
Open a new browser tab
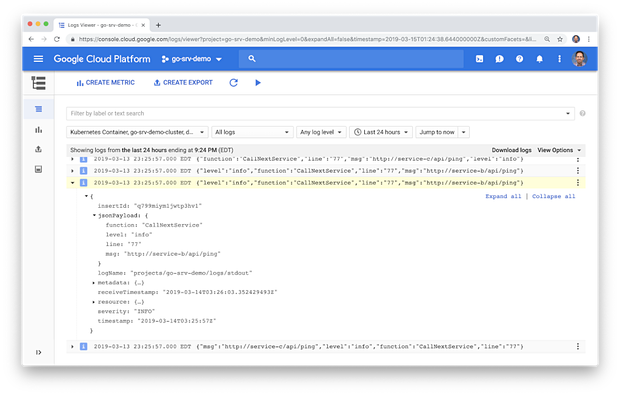pos(158,25)
